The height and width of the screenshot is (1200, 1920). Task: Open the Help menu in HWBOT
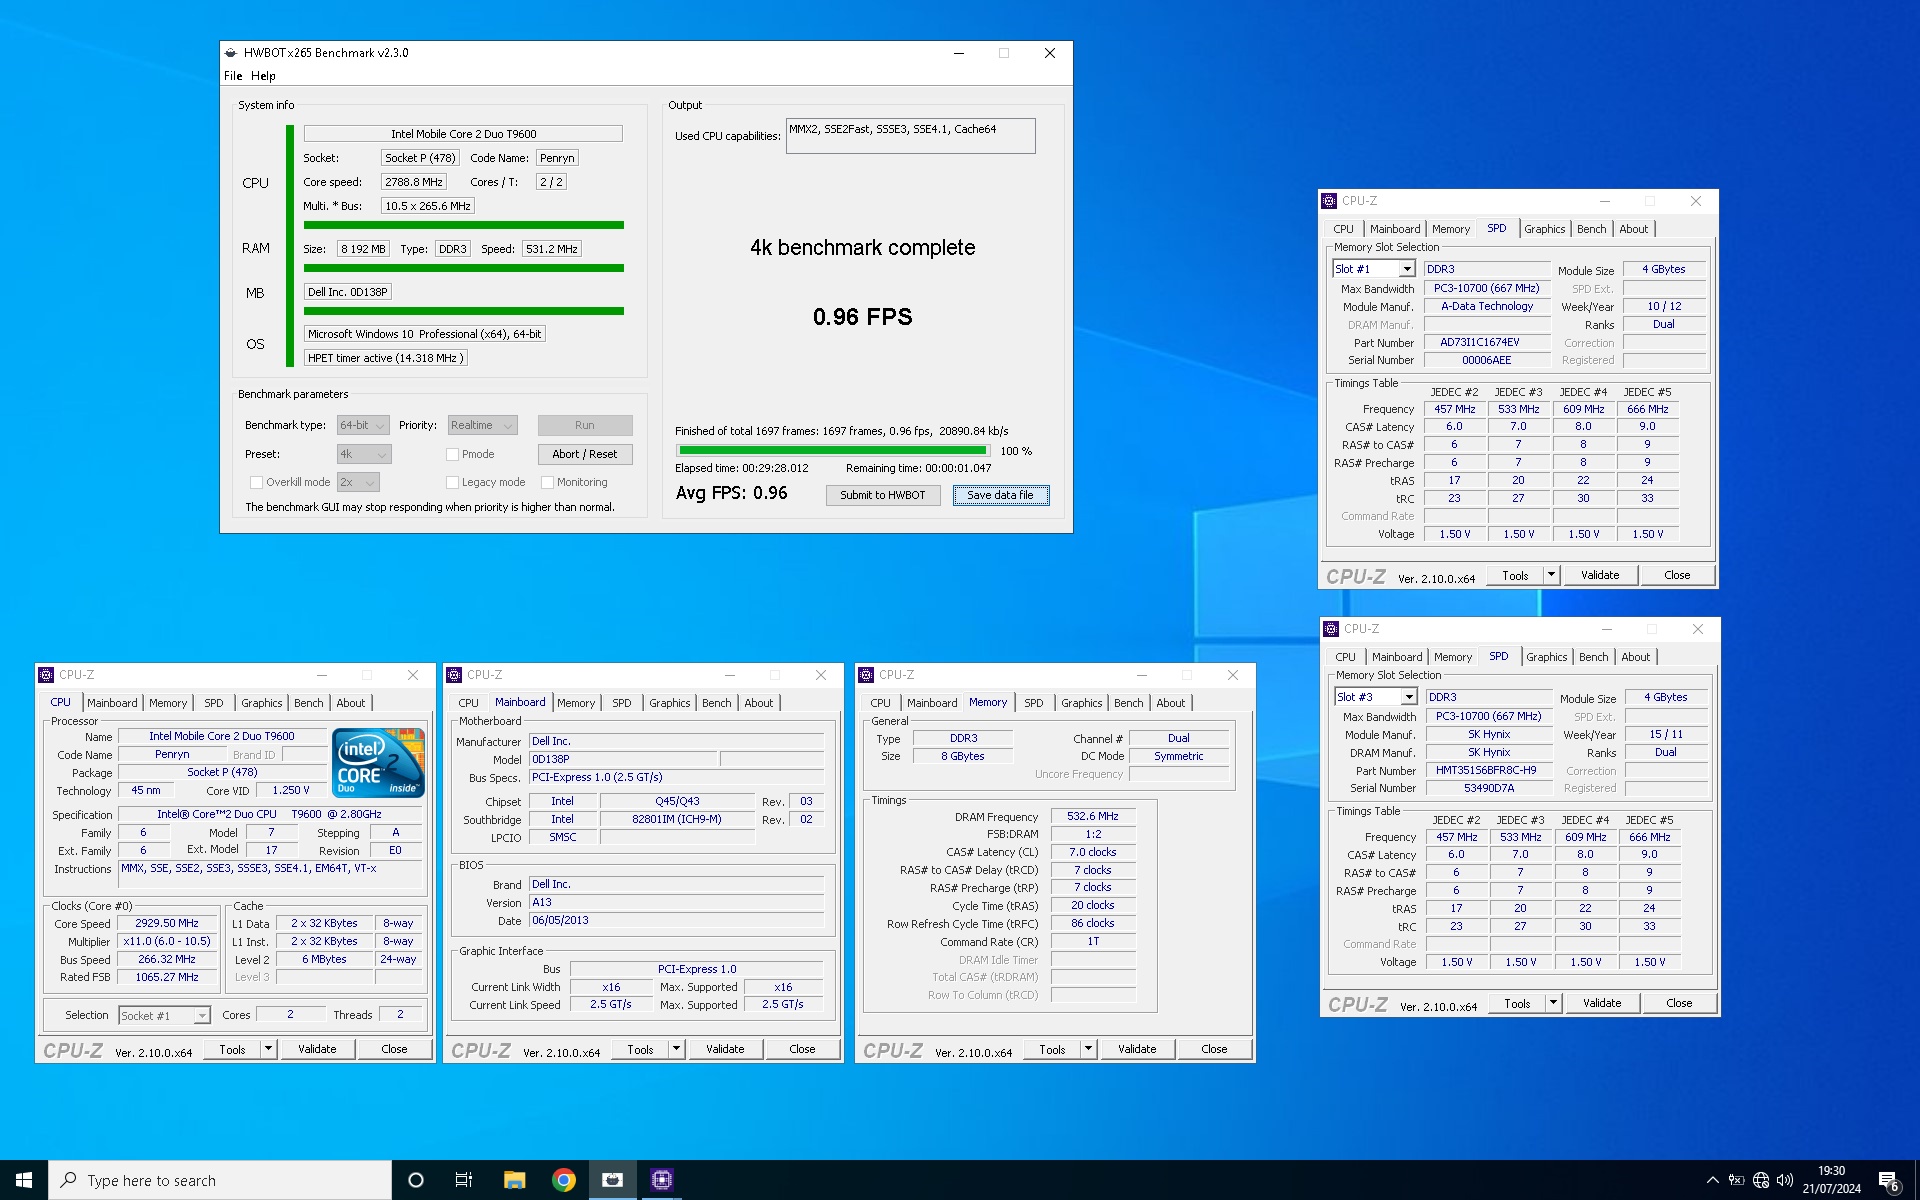pyautogui.click(x=263, y=76)
